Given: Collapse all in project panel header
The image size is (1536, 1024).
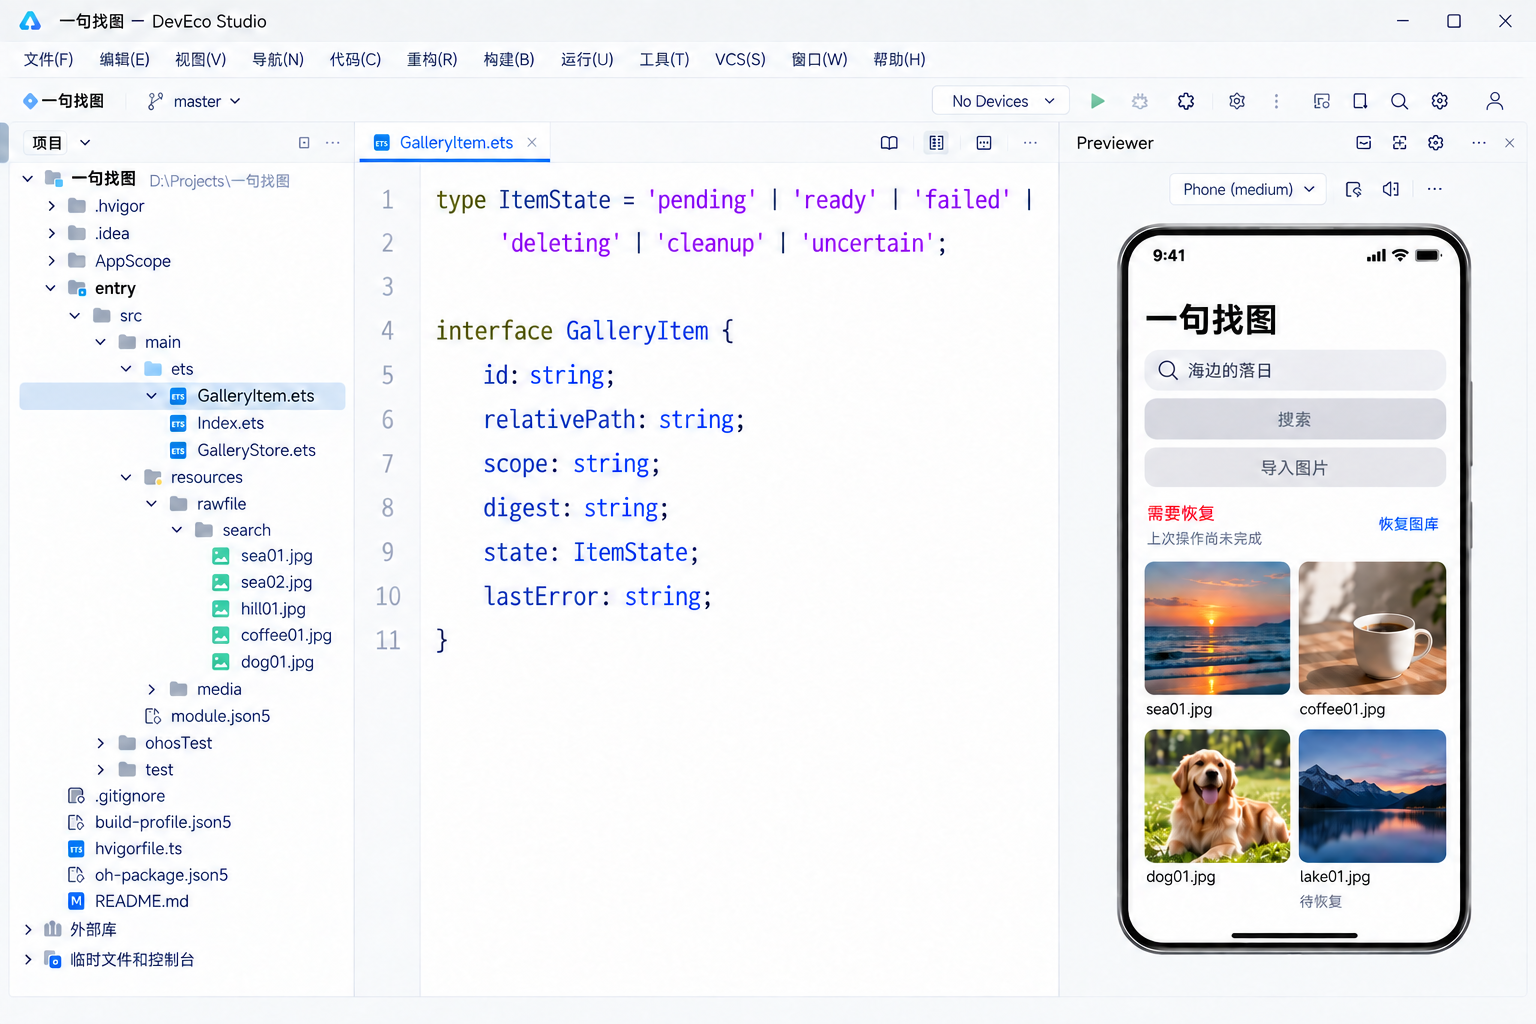Looking at the screenshot, I should [304, 143].
